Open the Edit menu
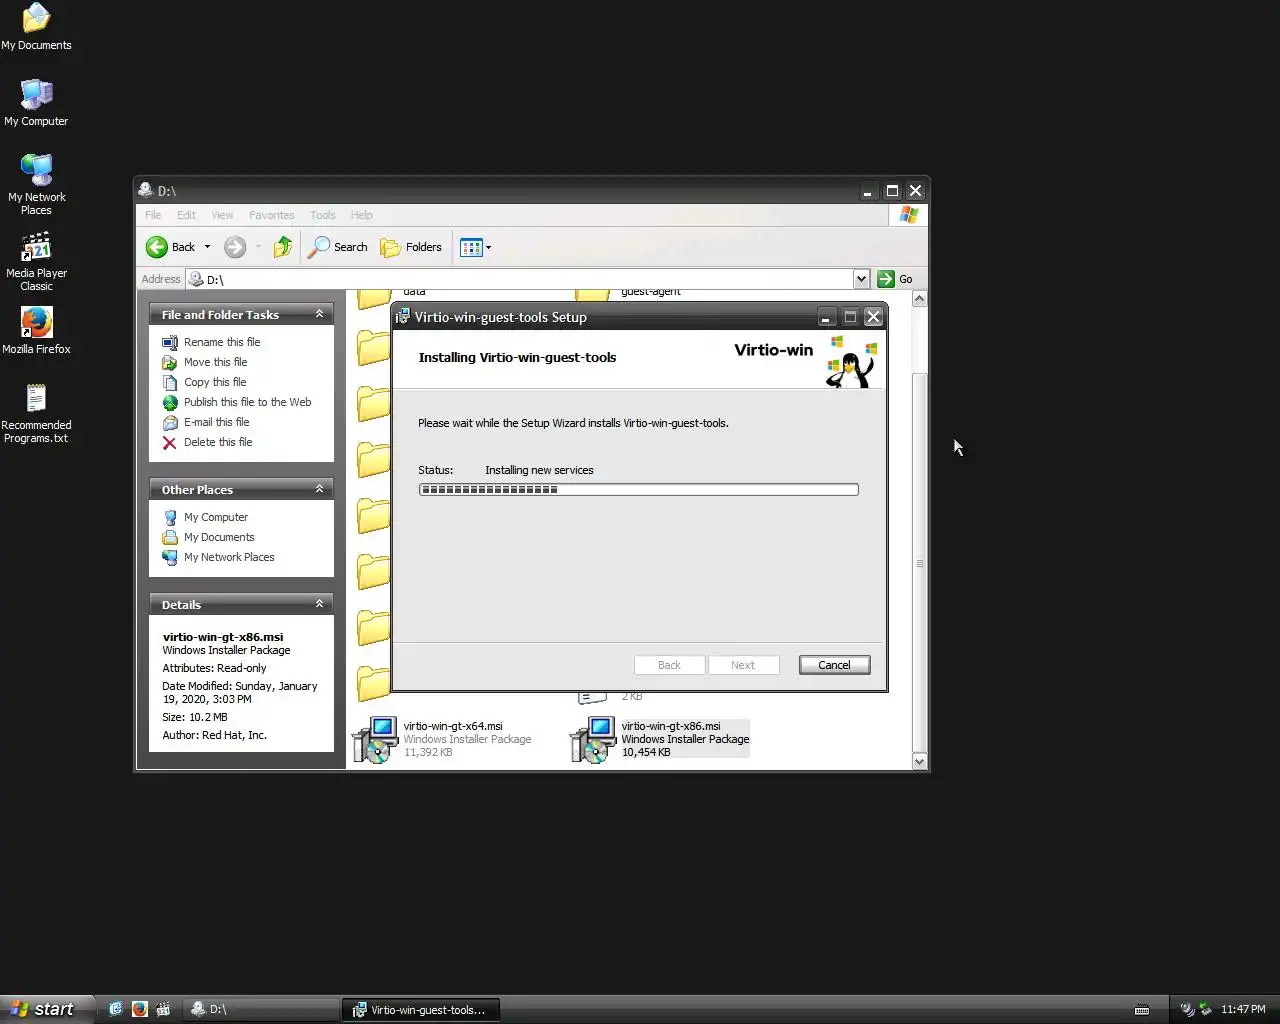The width and height of the screenshot is (1280, 1024). click(x=186, y=215)
